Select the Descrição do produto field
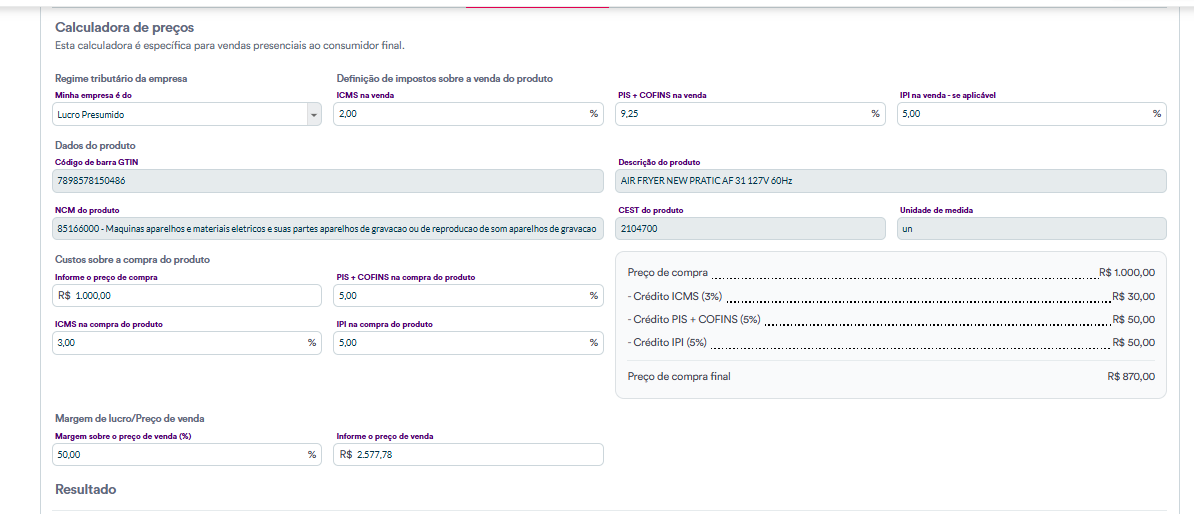 point(890,181)
